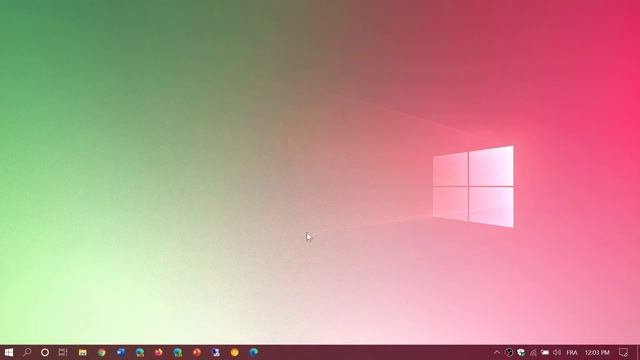
Task: Open Windows Security shield tray icon
Action: (521, 352)
